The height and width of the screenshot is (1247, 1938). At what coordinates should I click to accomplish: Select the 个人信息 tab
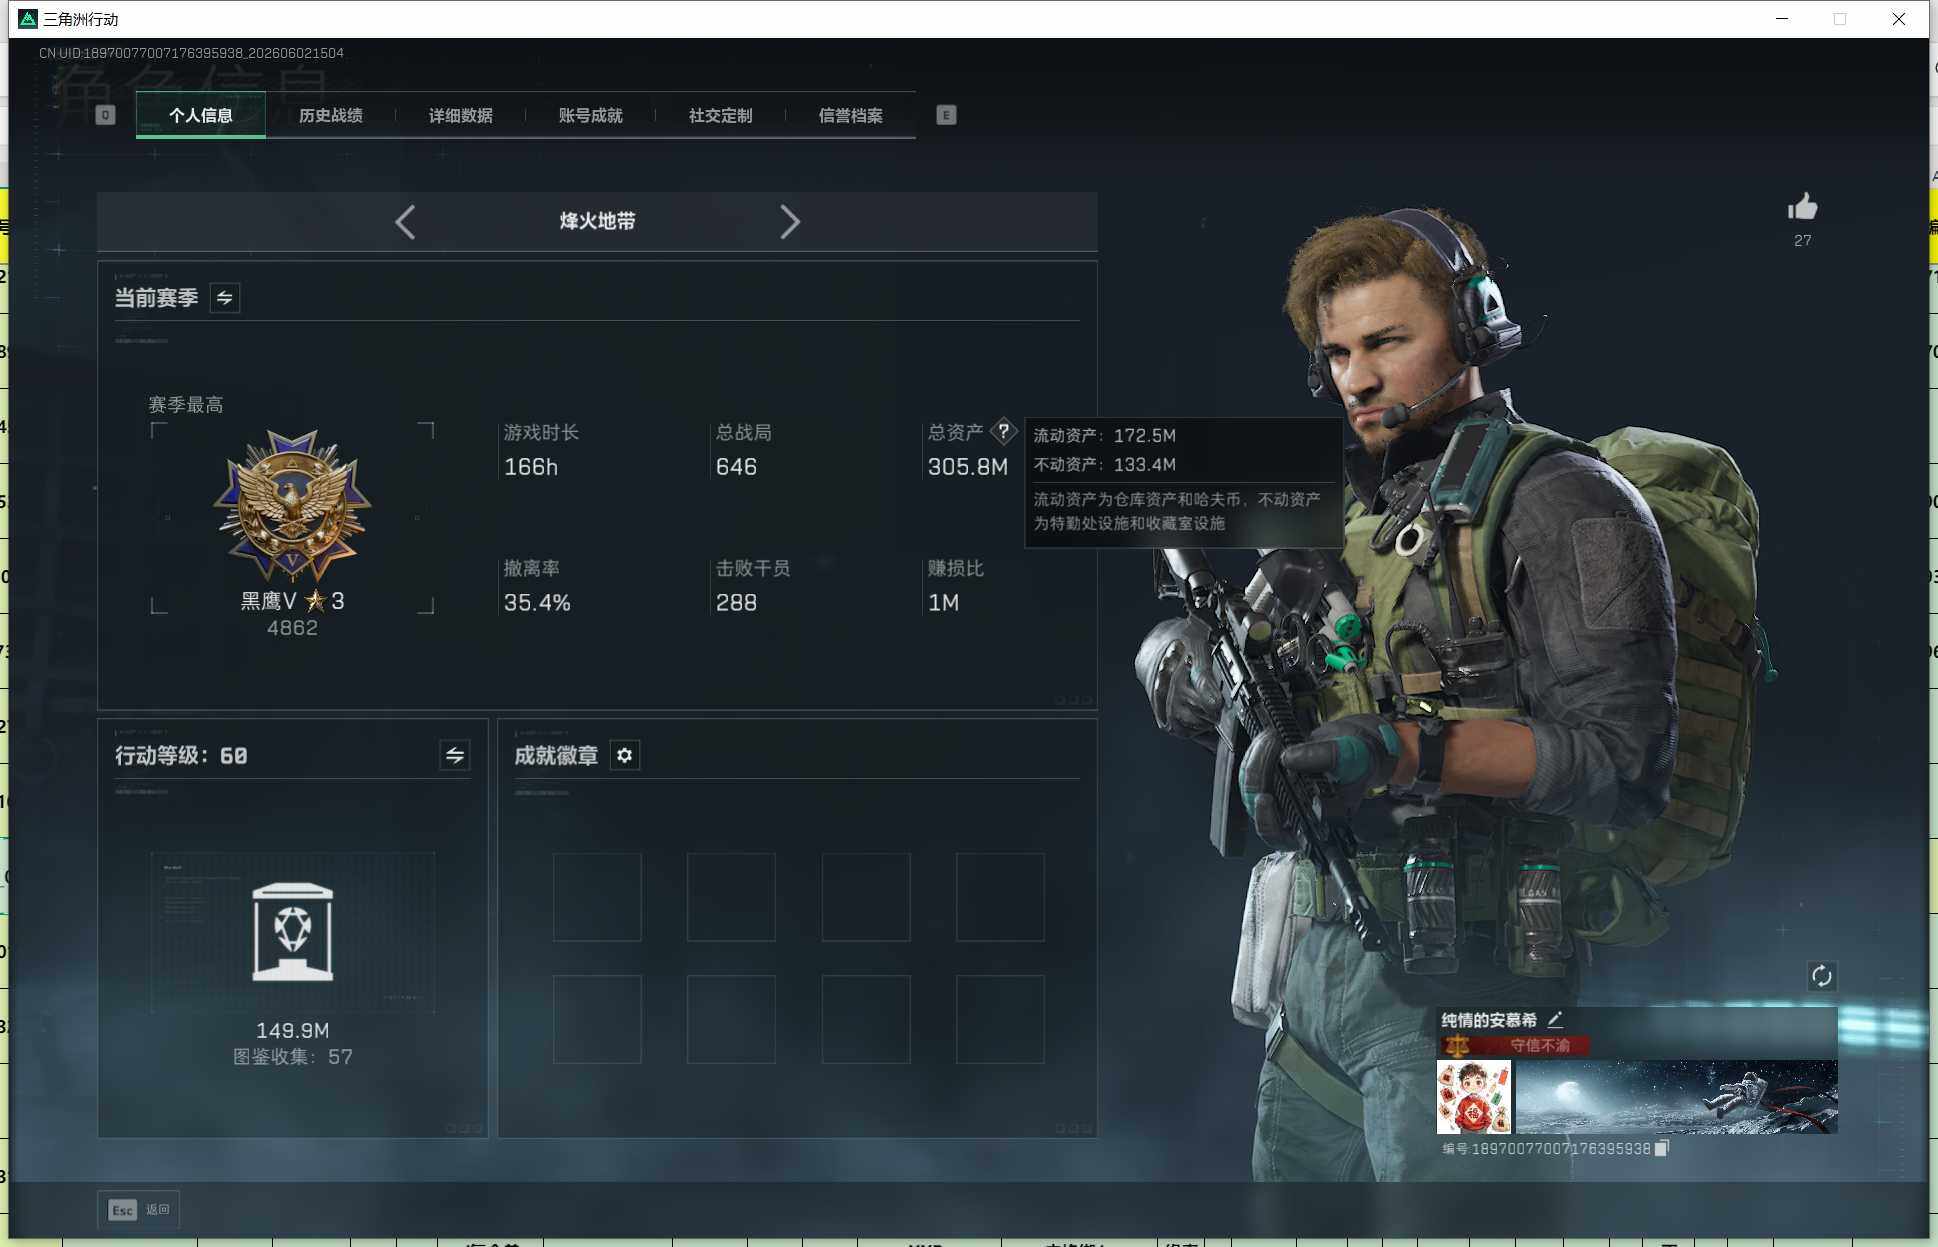[x=201, y=116]
